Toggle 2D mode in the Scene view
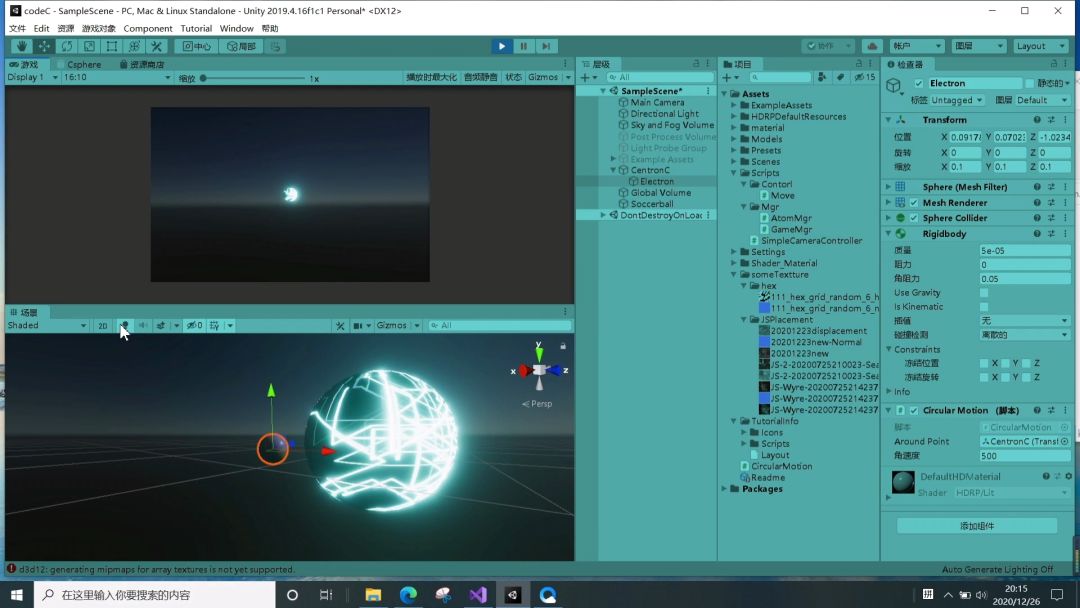The image size is (1080, 608). point(102,325)
